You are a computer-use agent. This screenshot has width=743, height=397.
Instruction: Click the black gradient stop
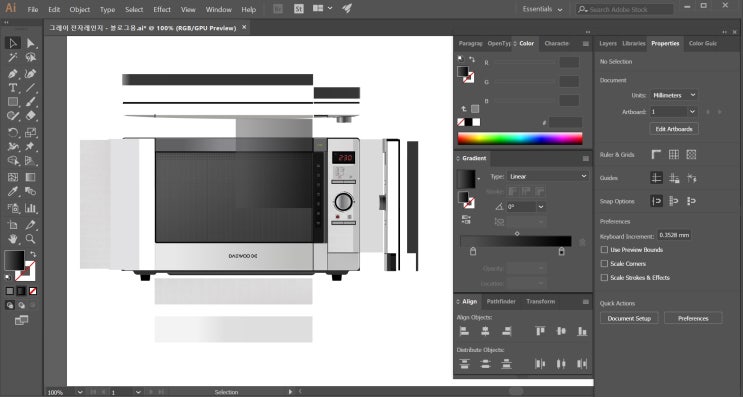tap(562, 251)
